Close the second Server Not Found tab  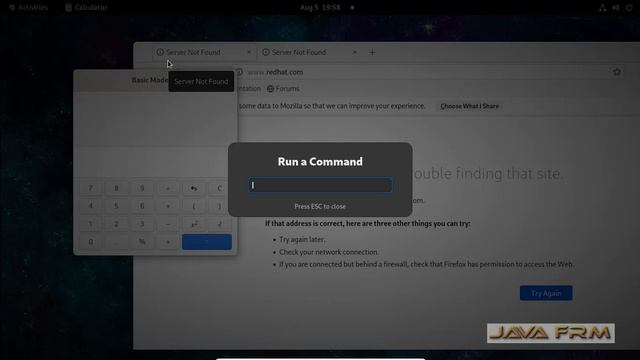355,52
